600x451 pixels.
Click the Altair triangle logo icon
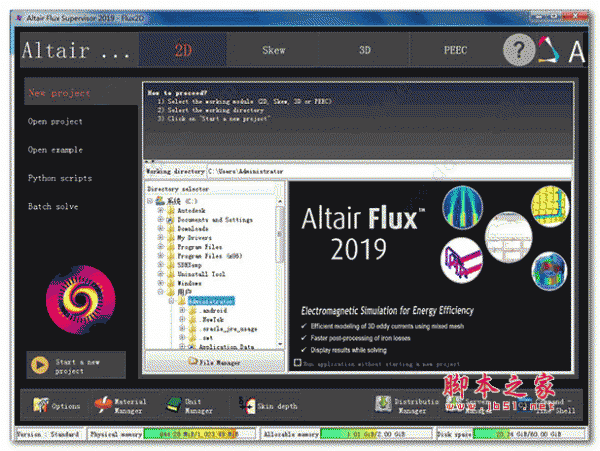click(x=549, y=49)
